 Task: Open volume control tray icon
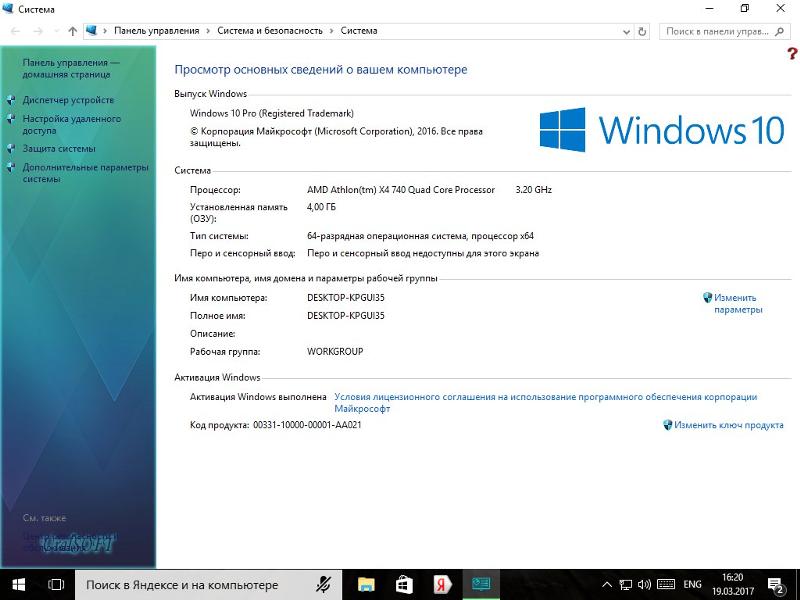click(644, 585)
